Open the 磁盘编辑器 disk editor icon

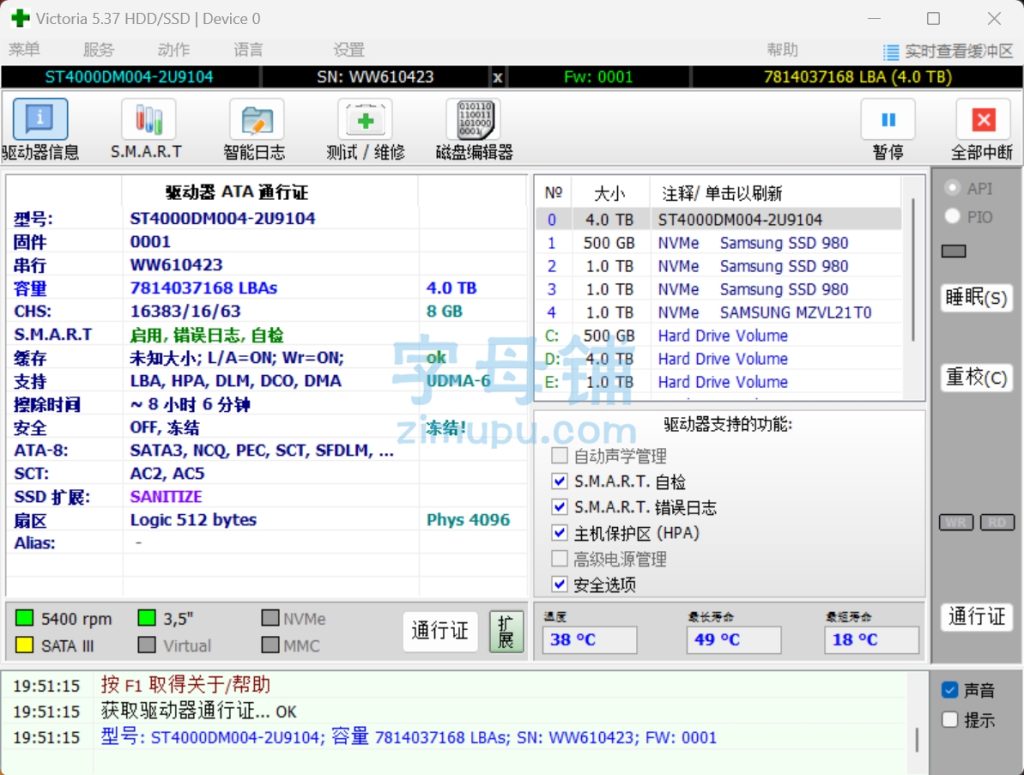coord(473,119)
